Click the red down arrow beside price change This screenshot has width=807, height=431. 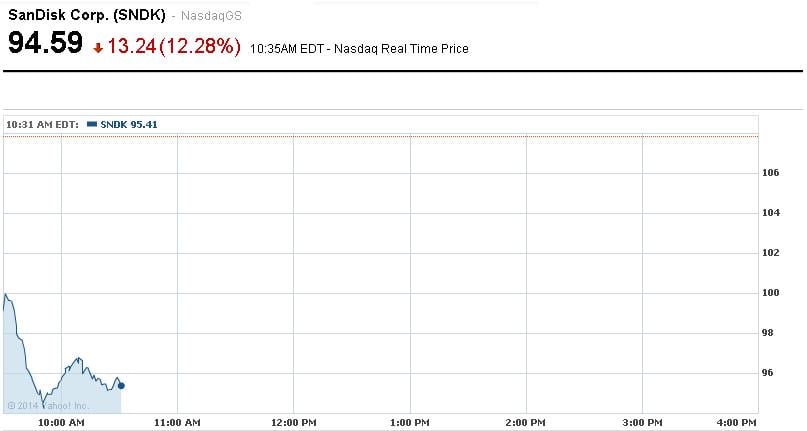tap(98, 47)
